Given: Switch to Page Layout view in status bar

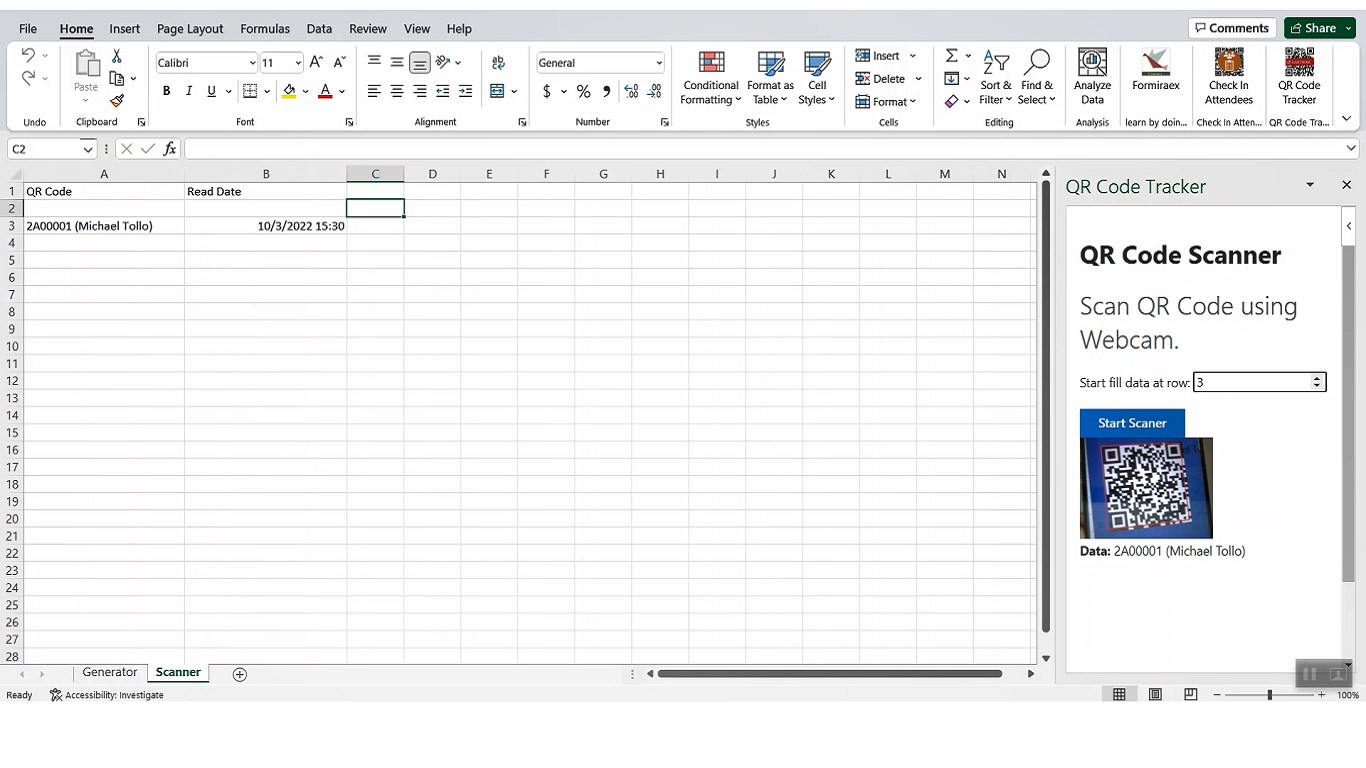Looking at the screenshot, I should point(1155,694).
